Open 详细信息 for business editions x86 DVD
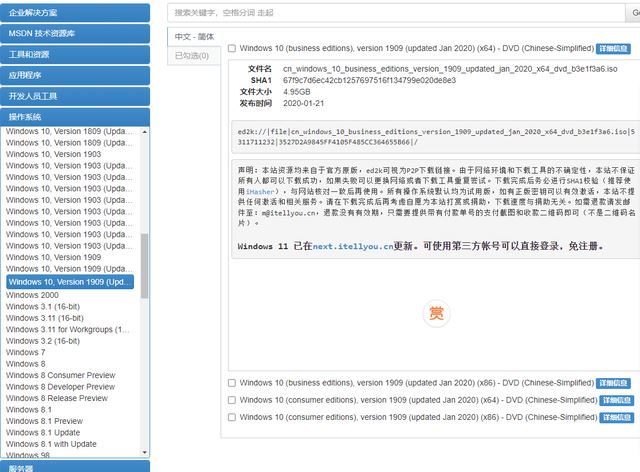Screen dimensions: 640x472 (x=614, y=383)
